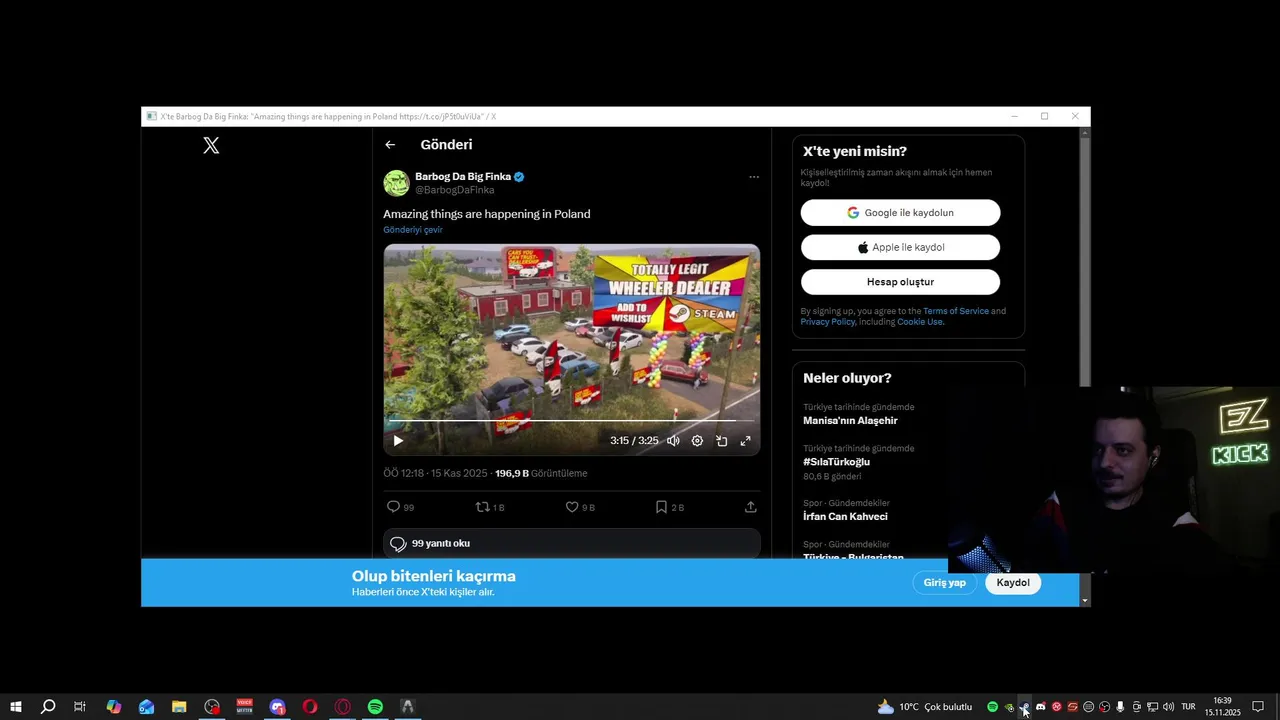Click Giriş yap in the blue banner
The width and height of the screenshot is (1280, 720).
pos(944,583)
